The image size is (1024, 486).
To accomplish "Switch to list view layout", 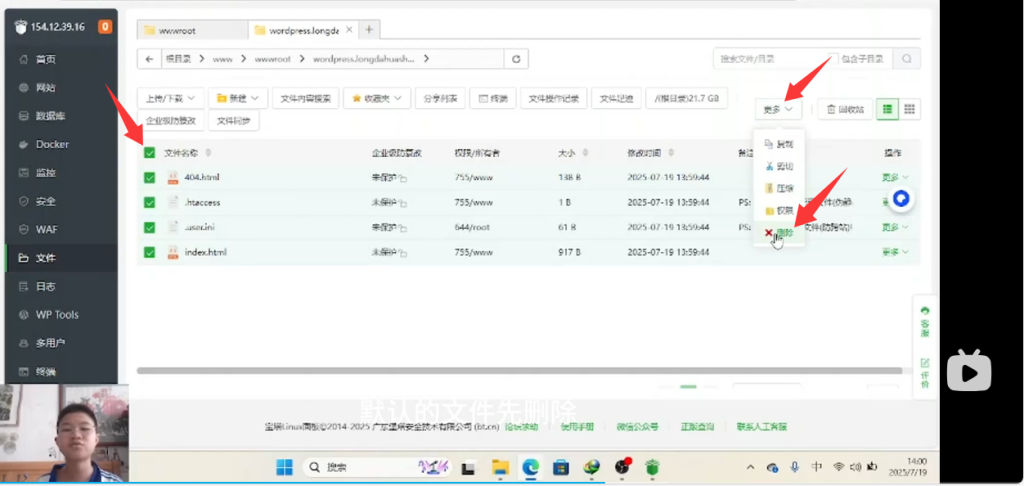I will [887, 109].
